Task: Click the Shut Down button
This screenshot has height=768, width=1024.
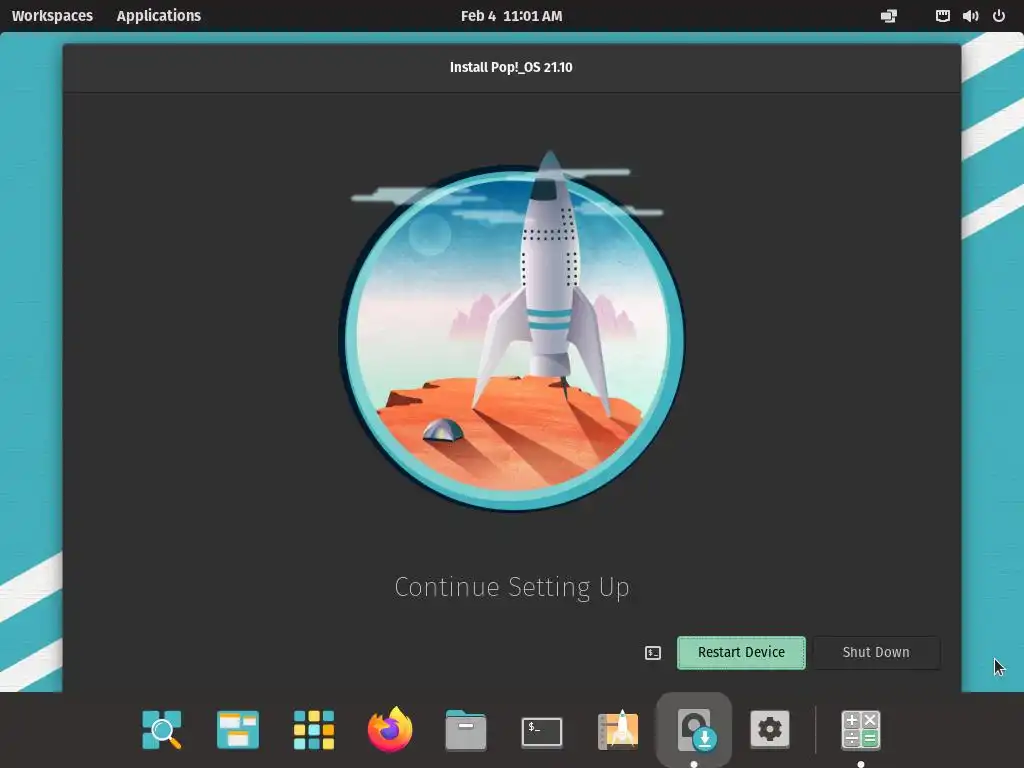Action: pyautogui.click(x=876, y=652)
